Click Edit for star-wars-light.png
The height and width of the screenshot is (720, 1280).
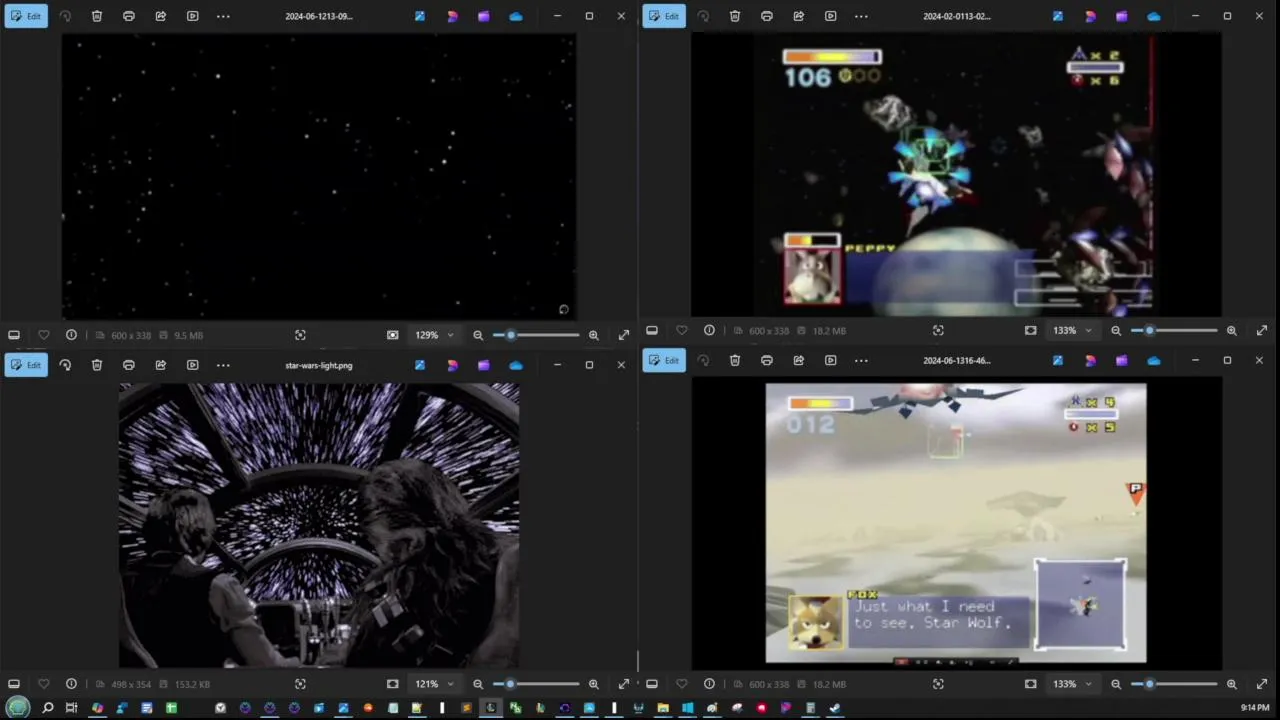(26, 365)
